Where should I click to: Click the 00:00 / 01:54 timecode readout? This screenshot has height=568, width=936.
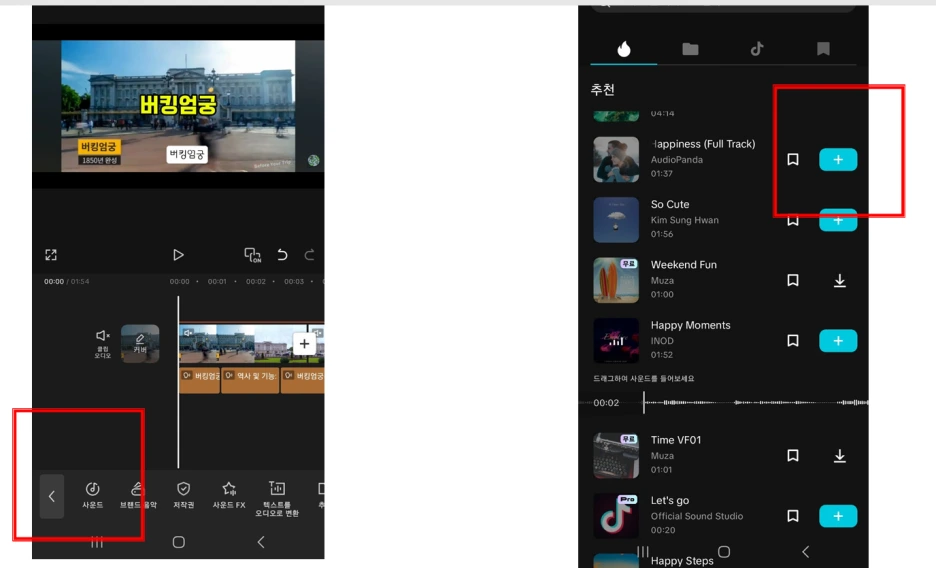pyautogui.click(x=66, y=282)
